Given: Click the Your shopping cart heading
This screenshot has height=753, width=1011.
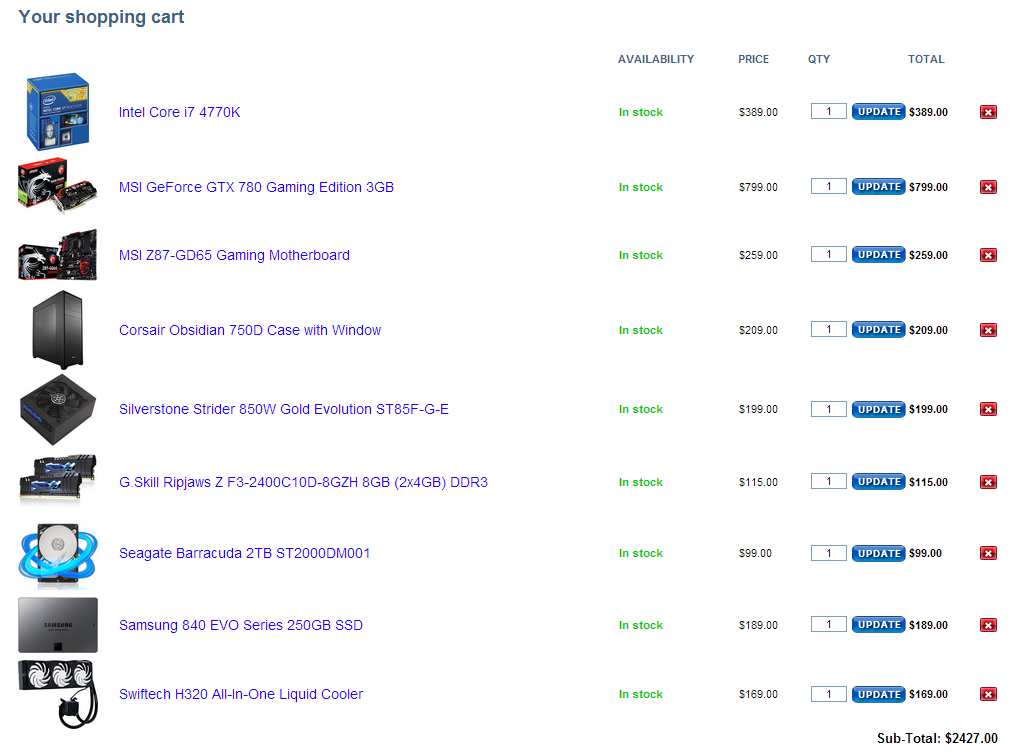Looking at the screenshot, I should tap(101, 17).
